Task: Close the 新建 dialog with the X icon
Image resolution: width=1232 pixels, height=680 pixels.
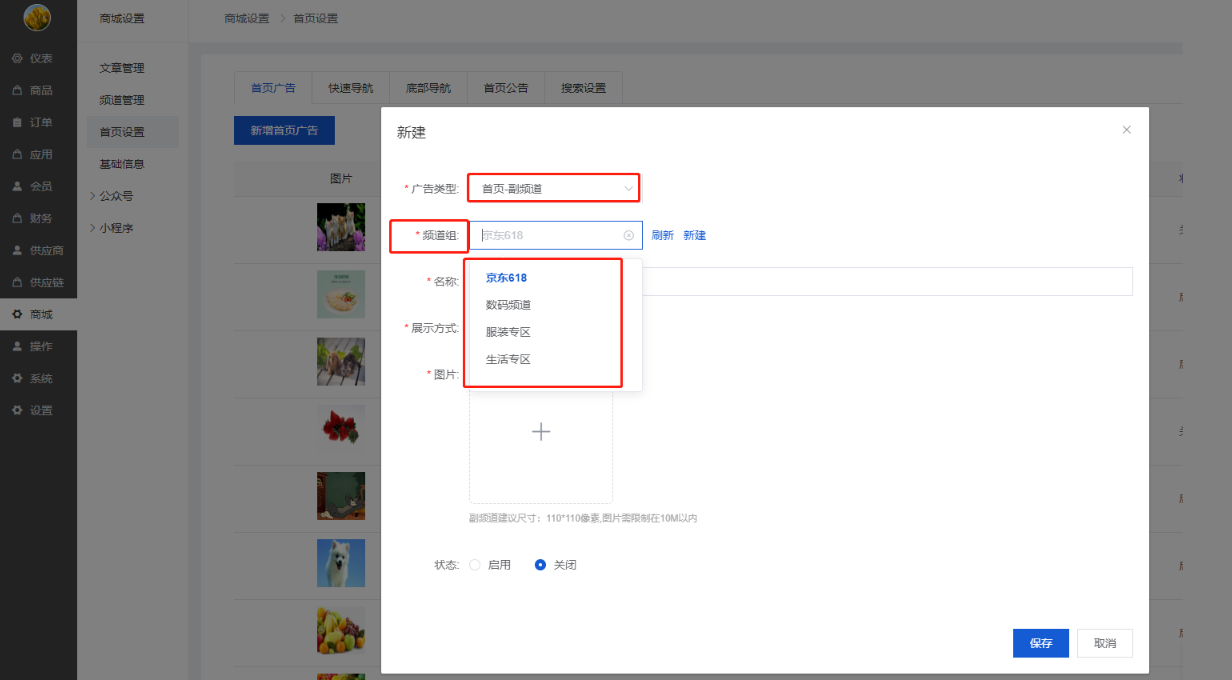Action: [1127, 130]
